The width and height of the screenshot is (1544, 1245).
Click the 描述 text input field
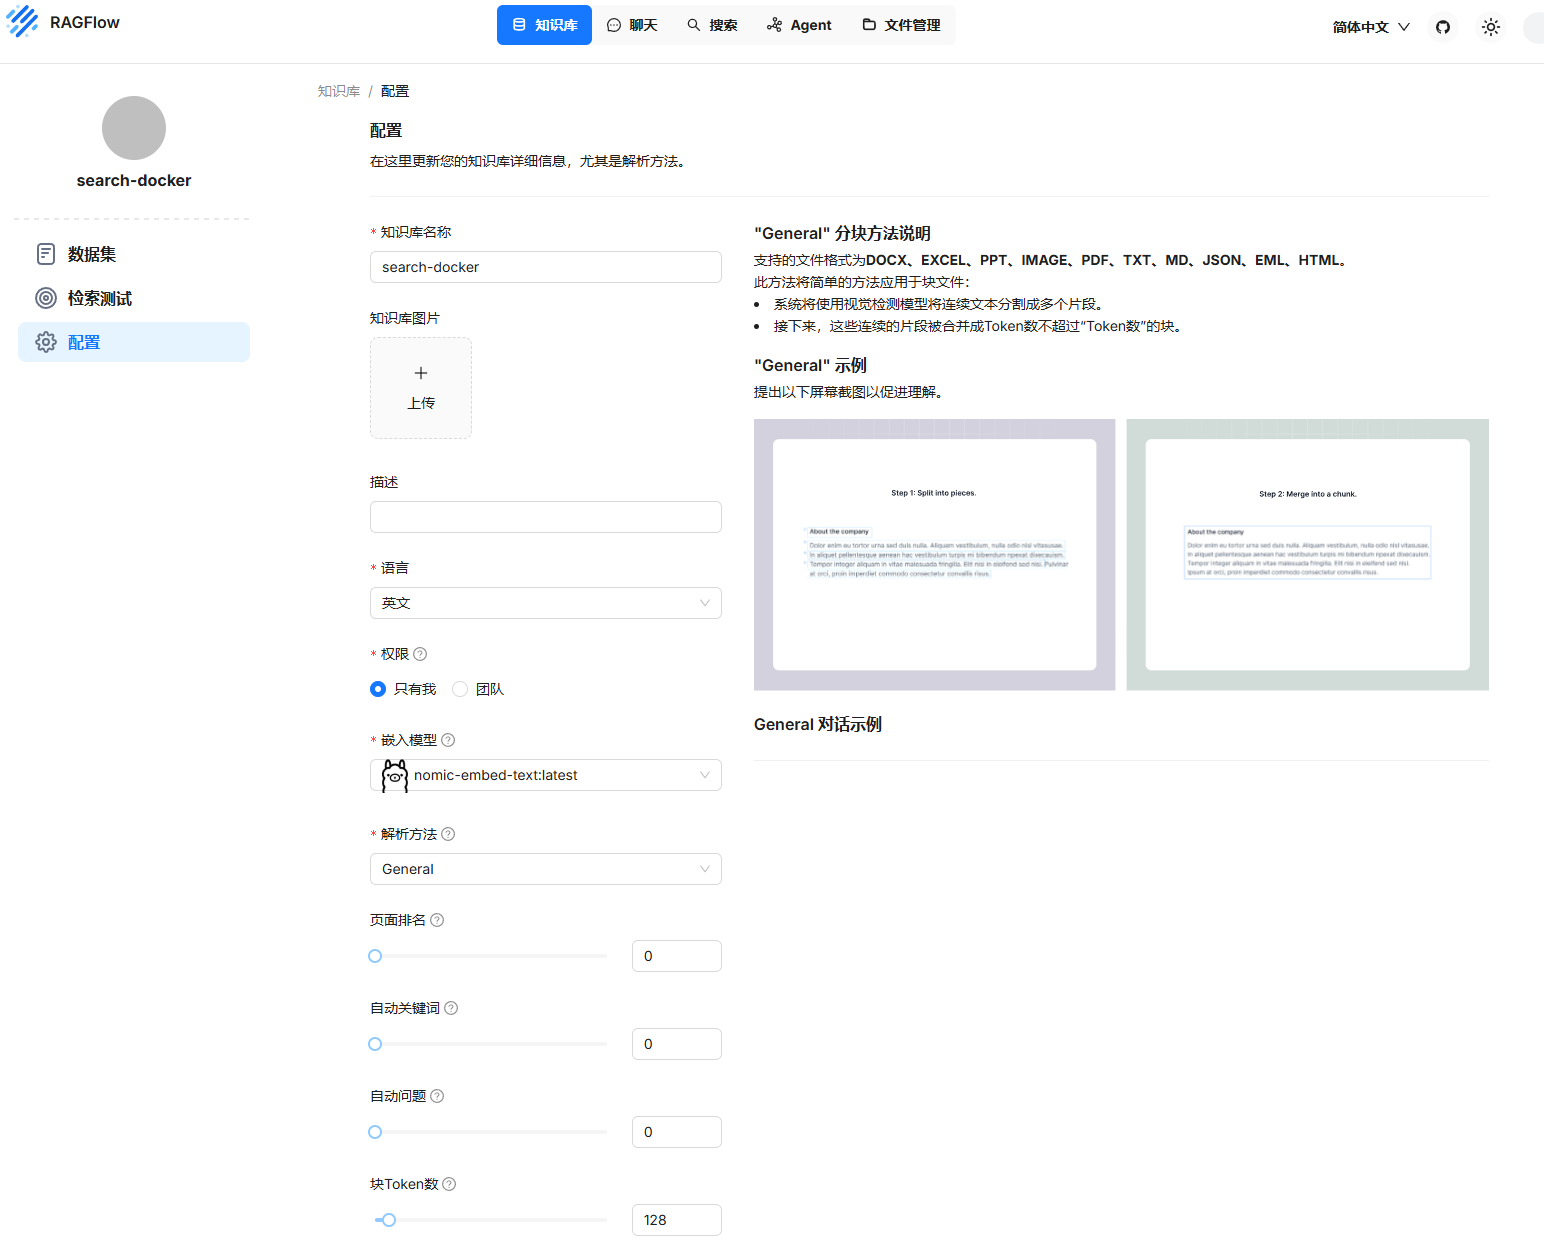click(545, 517)
